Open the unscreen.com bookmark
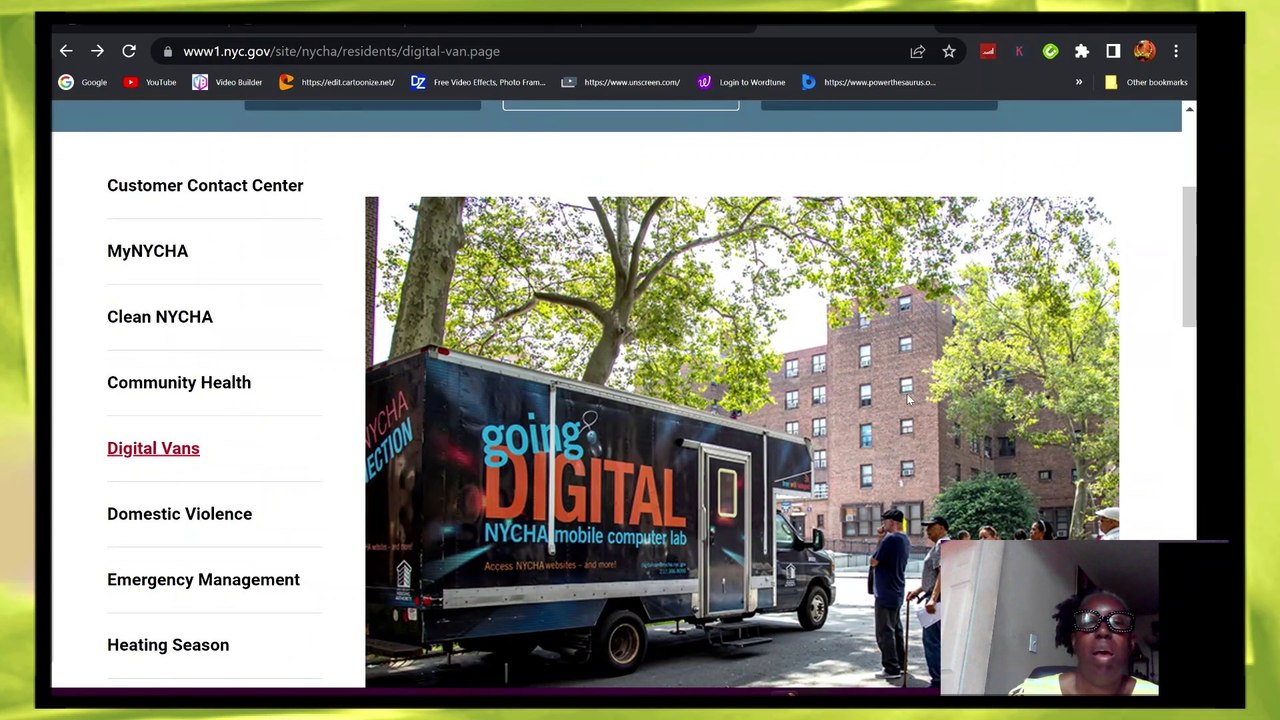The image size is (1280, 720). pyautogui.click(x=620, y=82)
